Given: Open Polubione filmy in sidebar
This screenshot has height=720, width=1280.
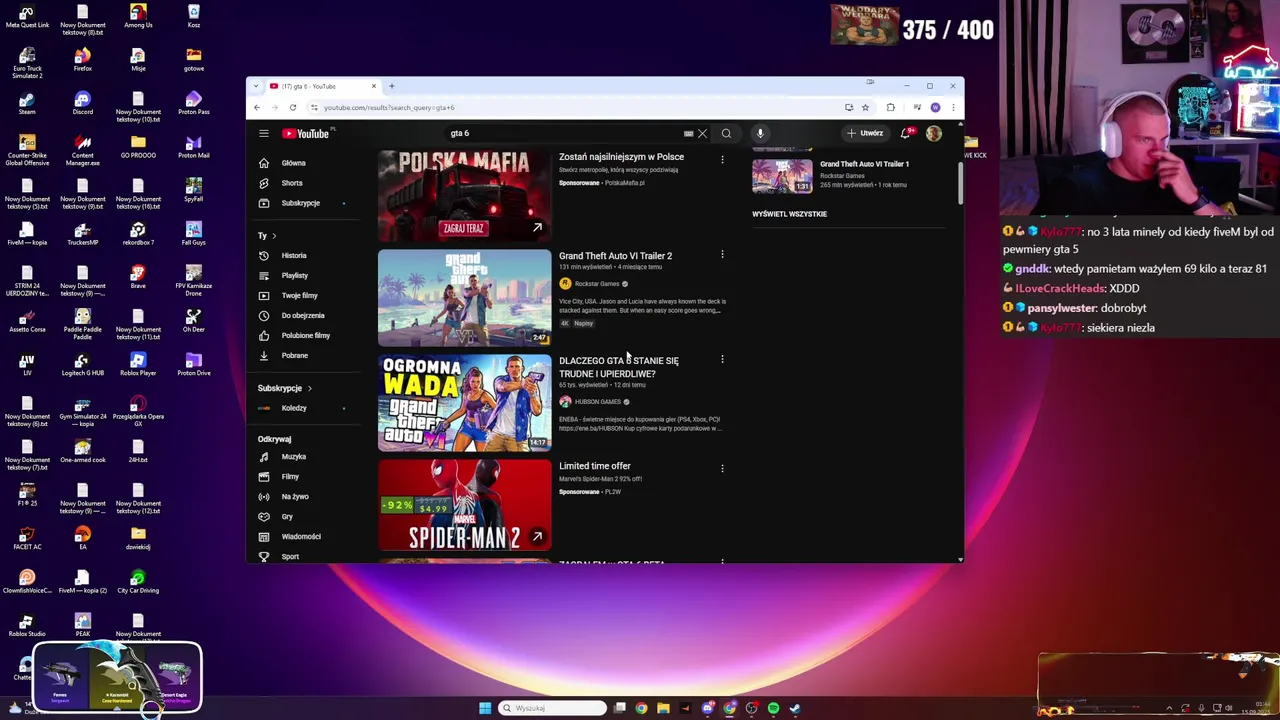Looking at the screenshot, I should [x=304, y=336].
